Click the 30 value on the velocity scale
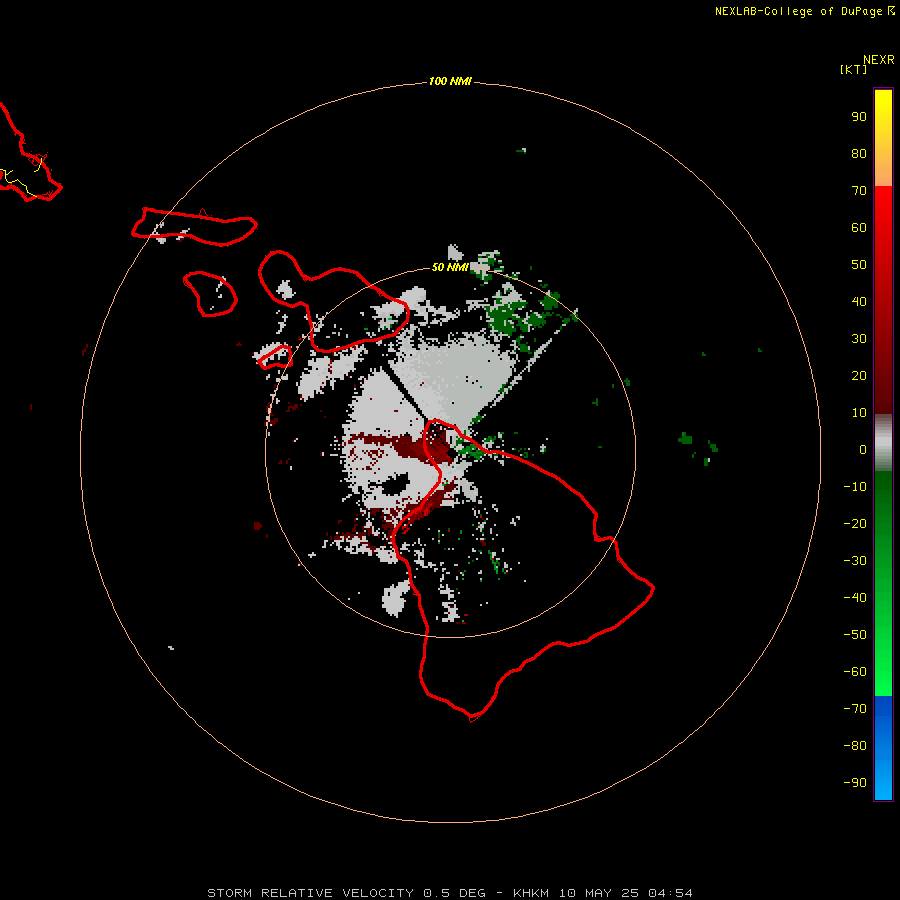The image size is (900, 900). (859, 339)
